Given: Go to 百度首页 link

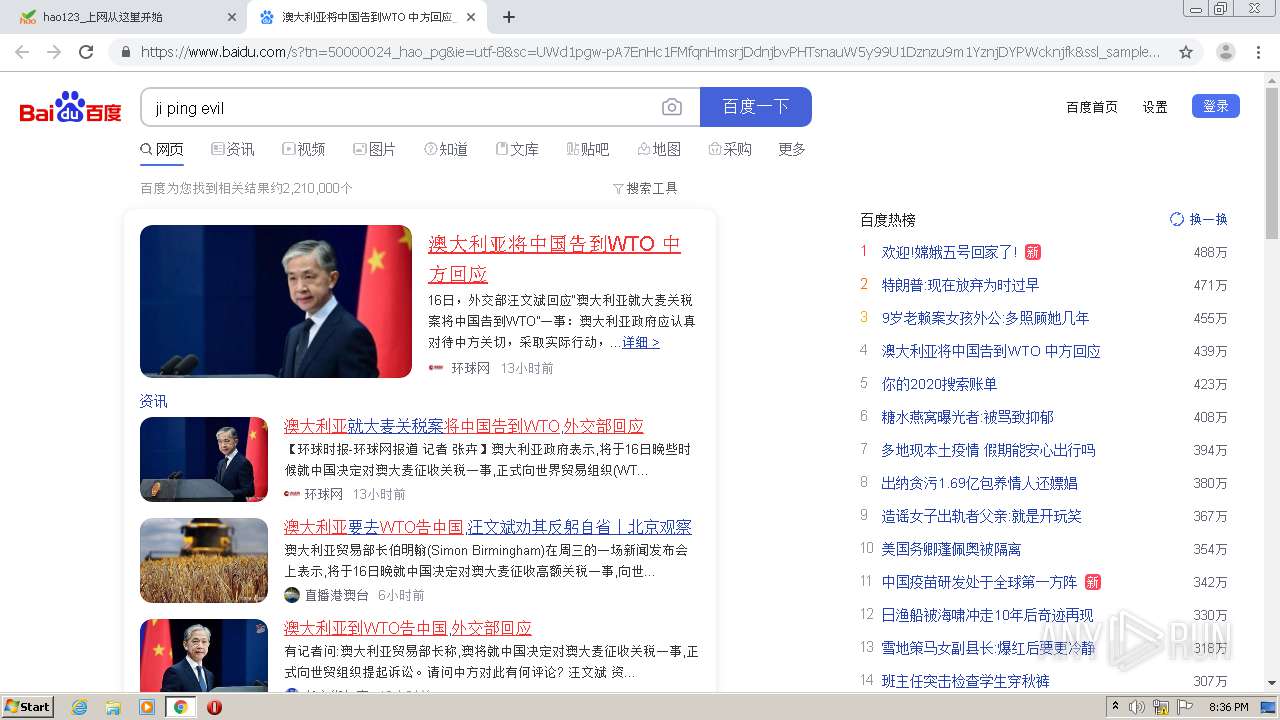Looking at the screenshot, I should (1092, 107).
